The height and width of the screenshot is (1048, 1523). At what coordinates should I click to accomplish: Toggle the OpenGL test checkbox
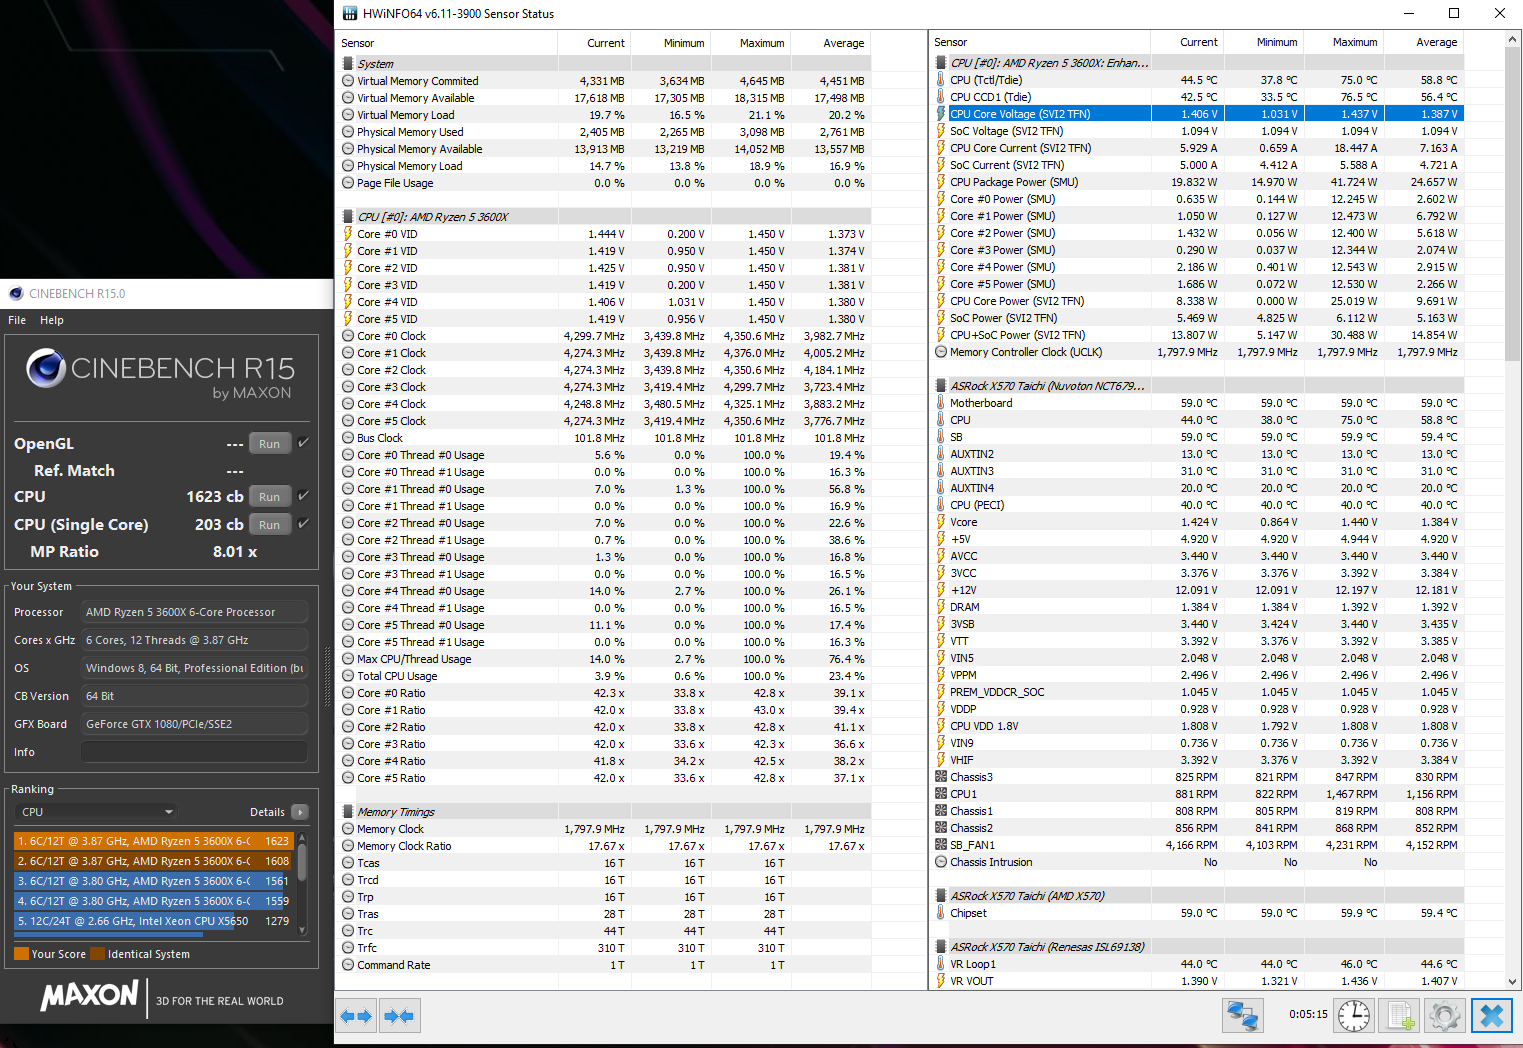pyautogui.click(x=303, y=442)
